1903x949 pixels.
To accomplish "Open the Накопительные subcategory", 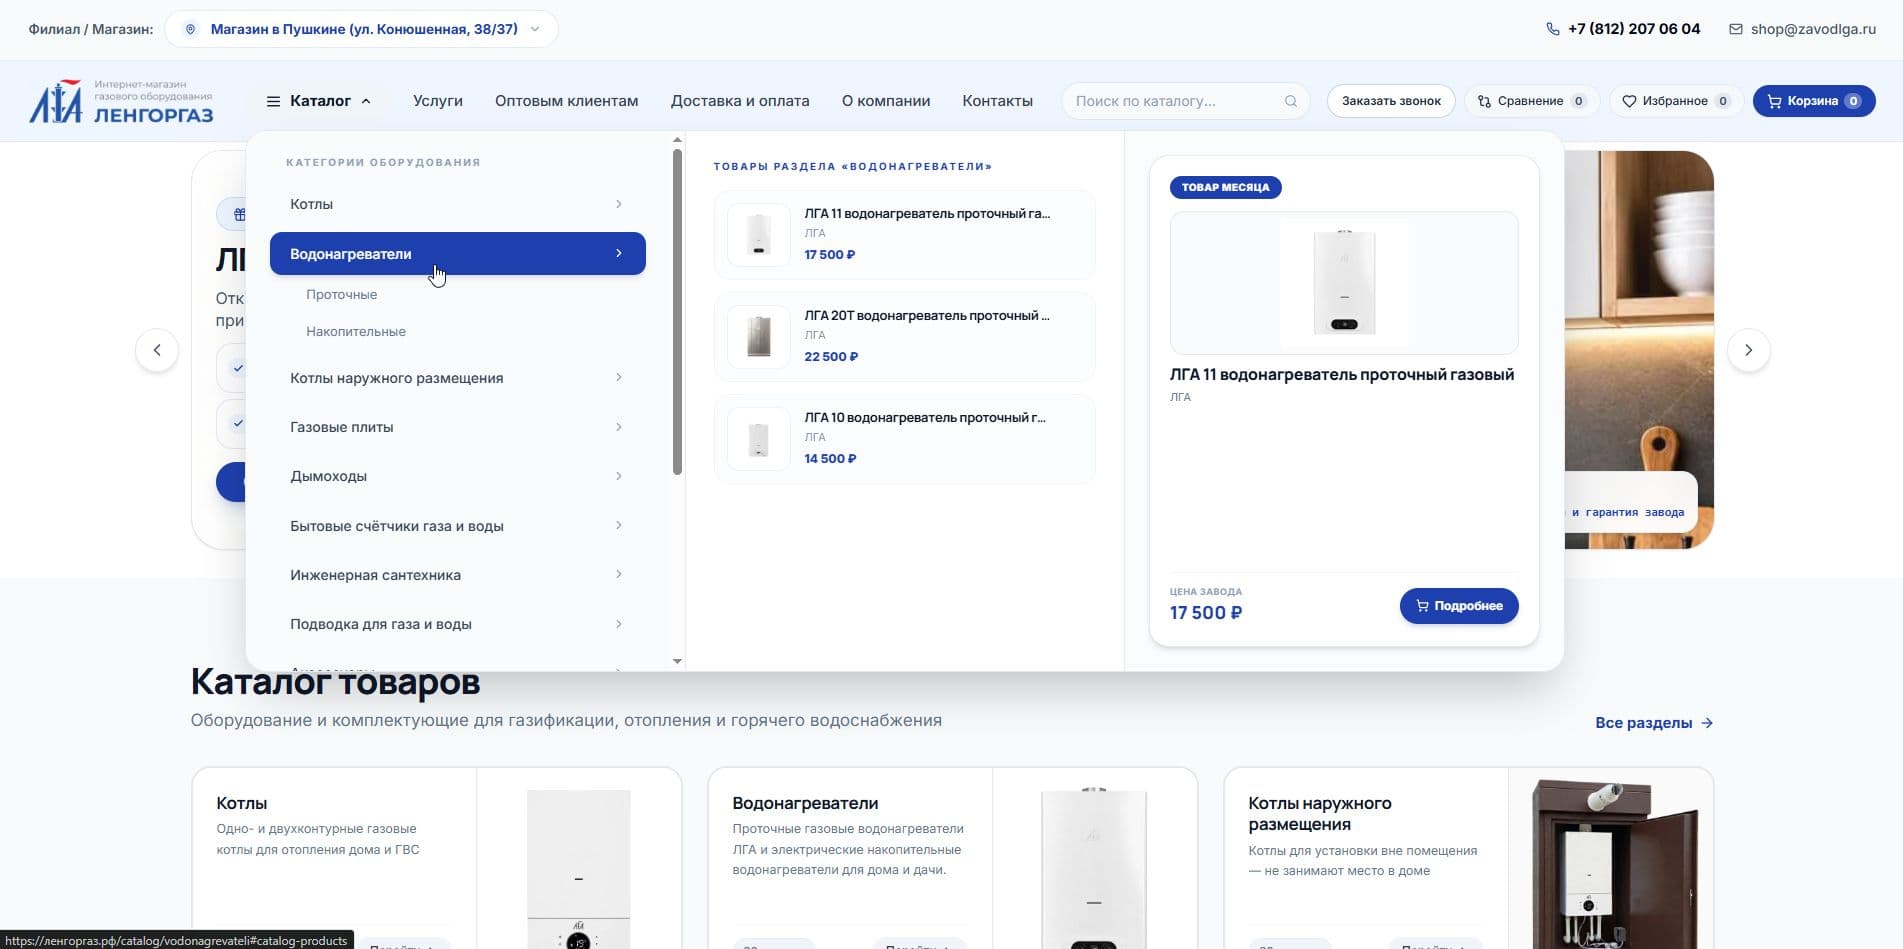I will point(356,332).
